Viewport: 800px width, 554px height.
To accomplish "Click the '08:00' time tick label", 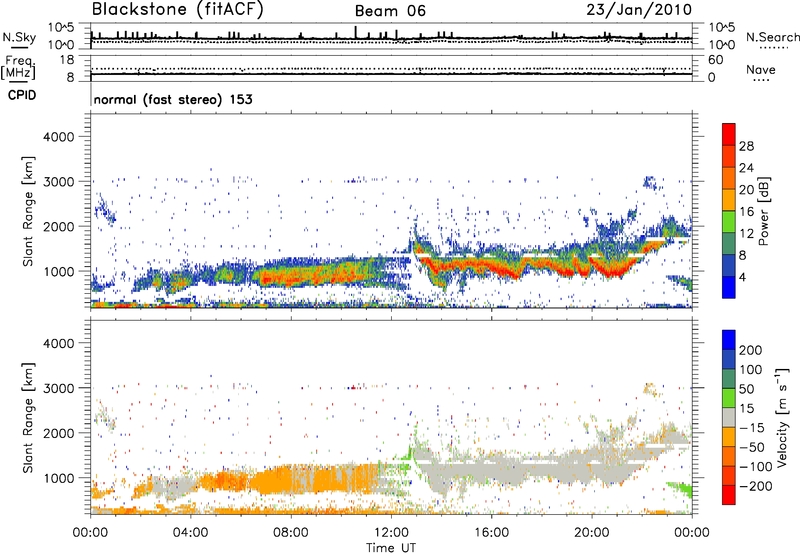I will coord(291,533).
